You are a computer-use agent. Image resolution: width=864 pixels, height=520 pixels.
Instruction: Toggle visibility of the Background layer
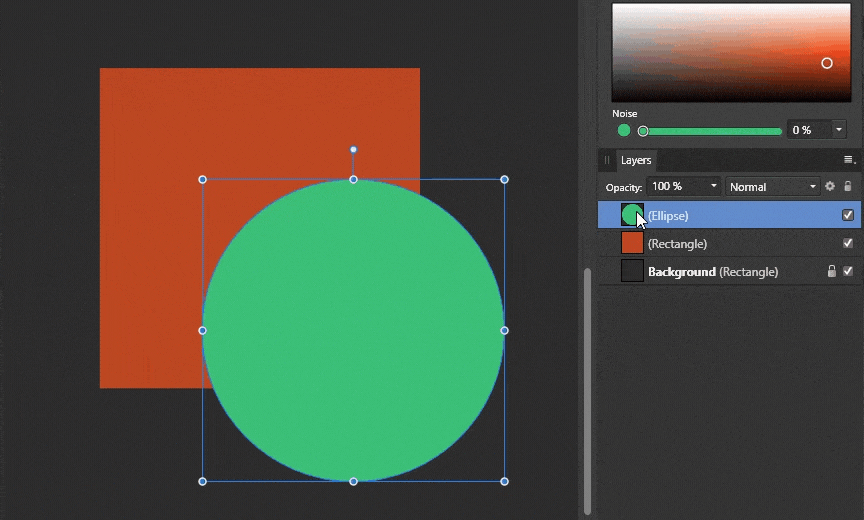[x=848, y=271]
